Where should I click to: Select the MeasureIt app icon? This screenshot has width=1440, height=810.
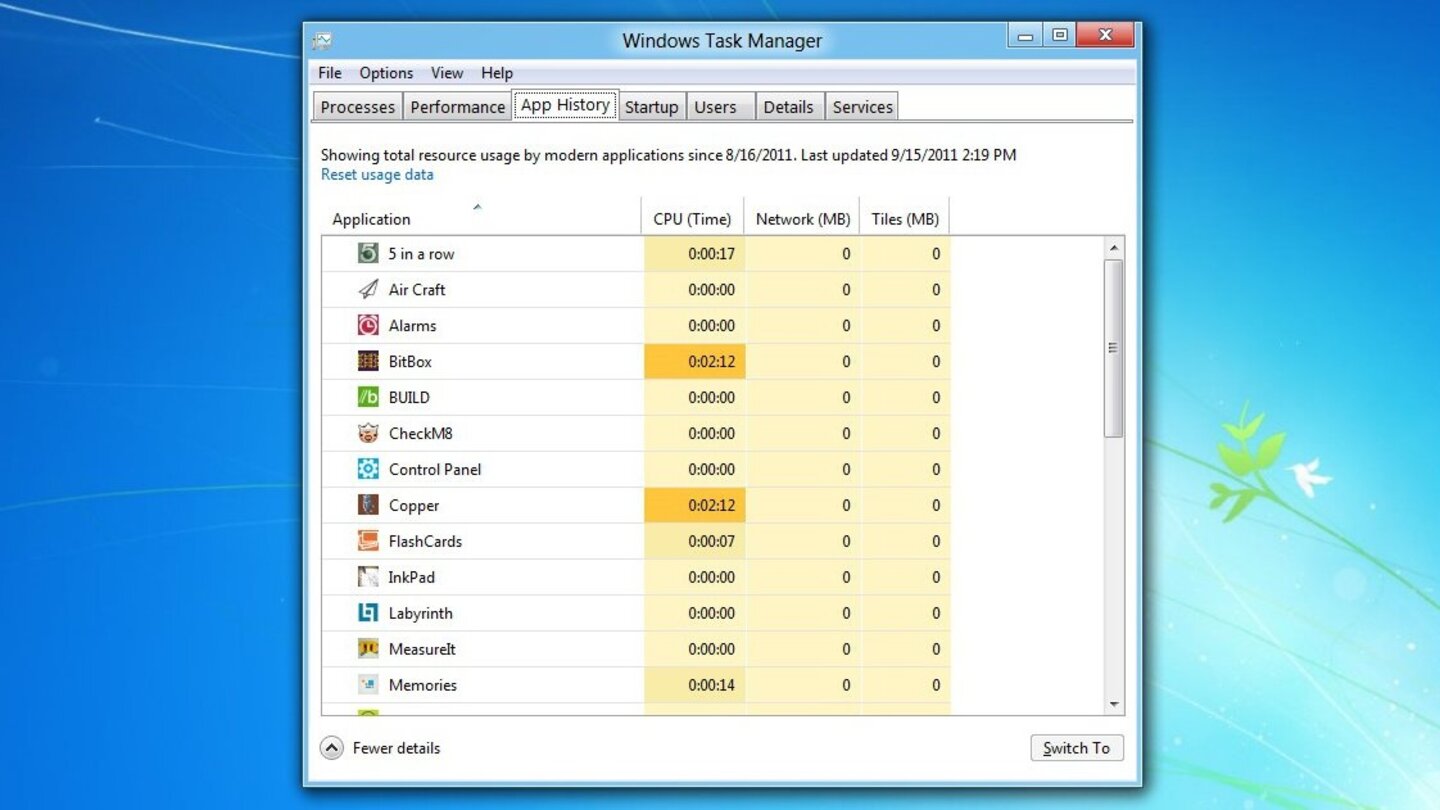pyautogui.click(x=368, y=649)
